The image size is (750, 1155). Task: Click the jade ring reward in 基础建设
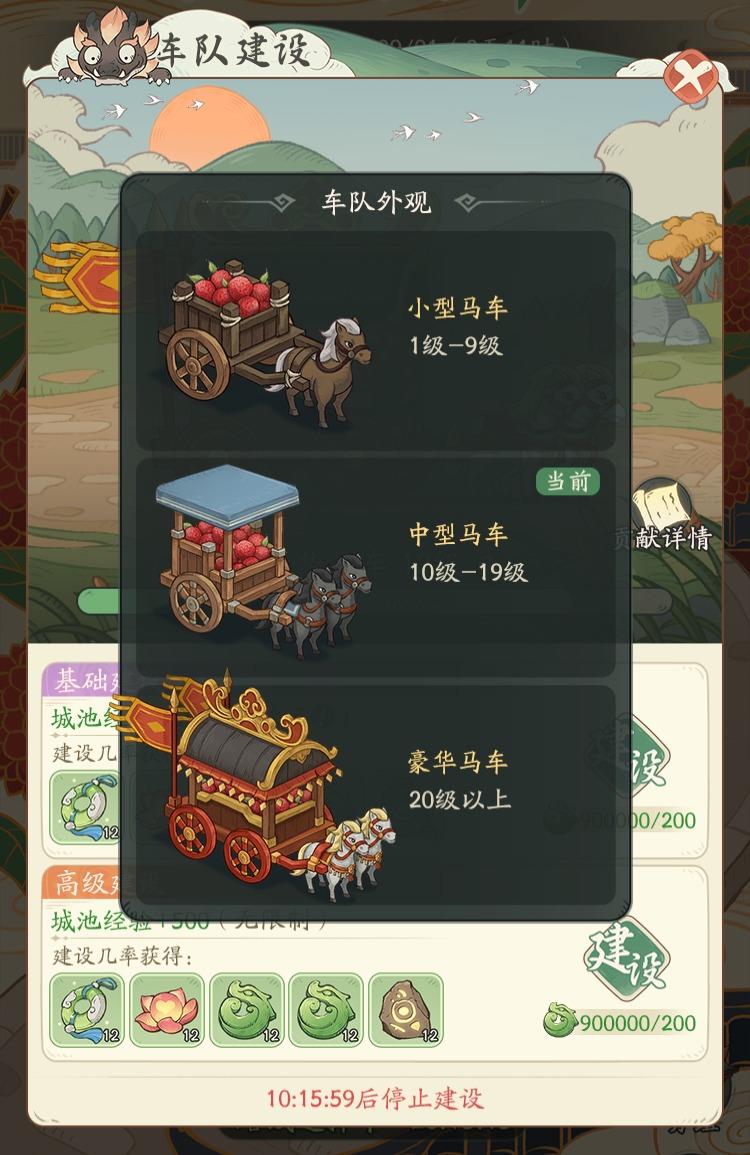click(85, 807)
